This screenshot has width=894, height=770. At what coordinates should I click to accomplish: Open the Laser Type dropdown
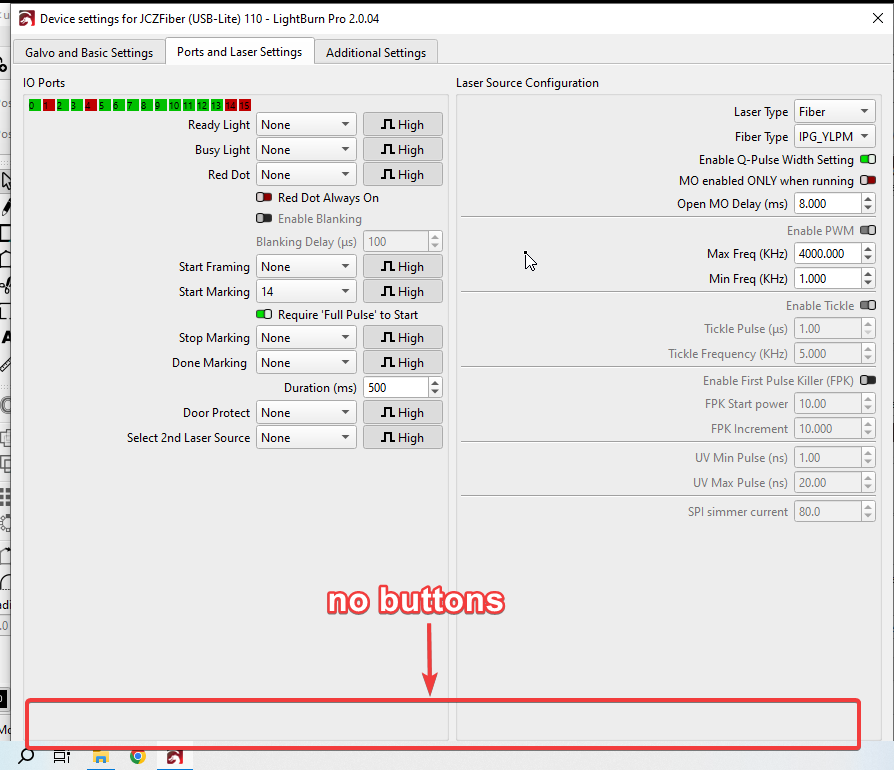834,112
